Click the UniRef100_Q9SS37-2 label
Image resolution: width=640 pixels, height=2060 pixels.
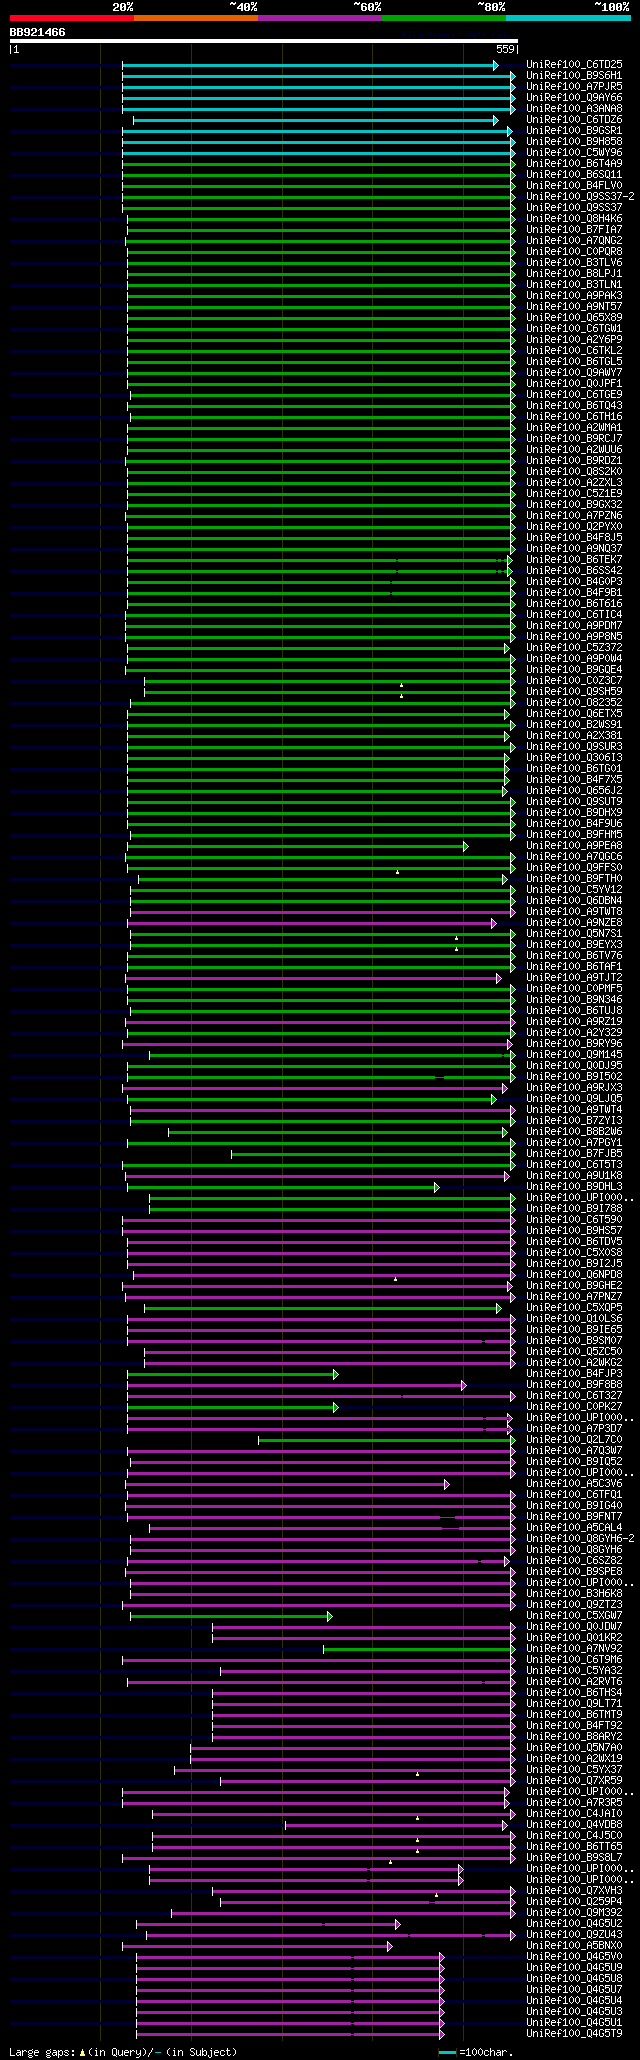pos(580,197)
